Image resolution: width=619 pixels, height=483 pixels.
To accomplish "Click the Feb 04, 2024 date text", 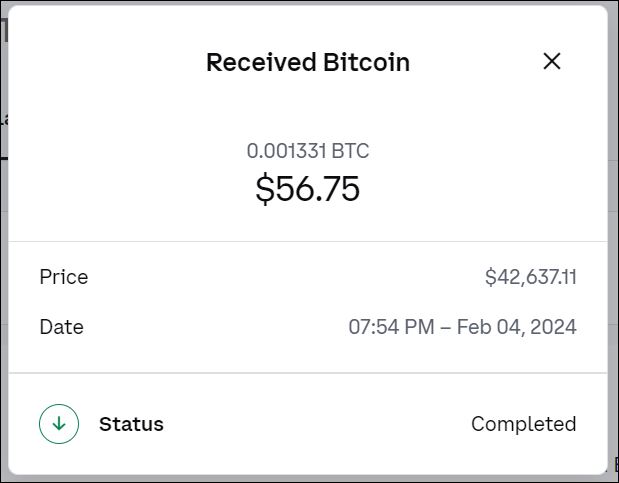I will coord(514,327).
